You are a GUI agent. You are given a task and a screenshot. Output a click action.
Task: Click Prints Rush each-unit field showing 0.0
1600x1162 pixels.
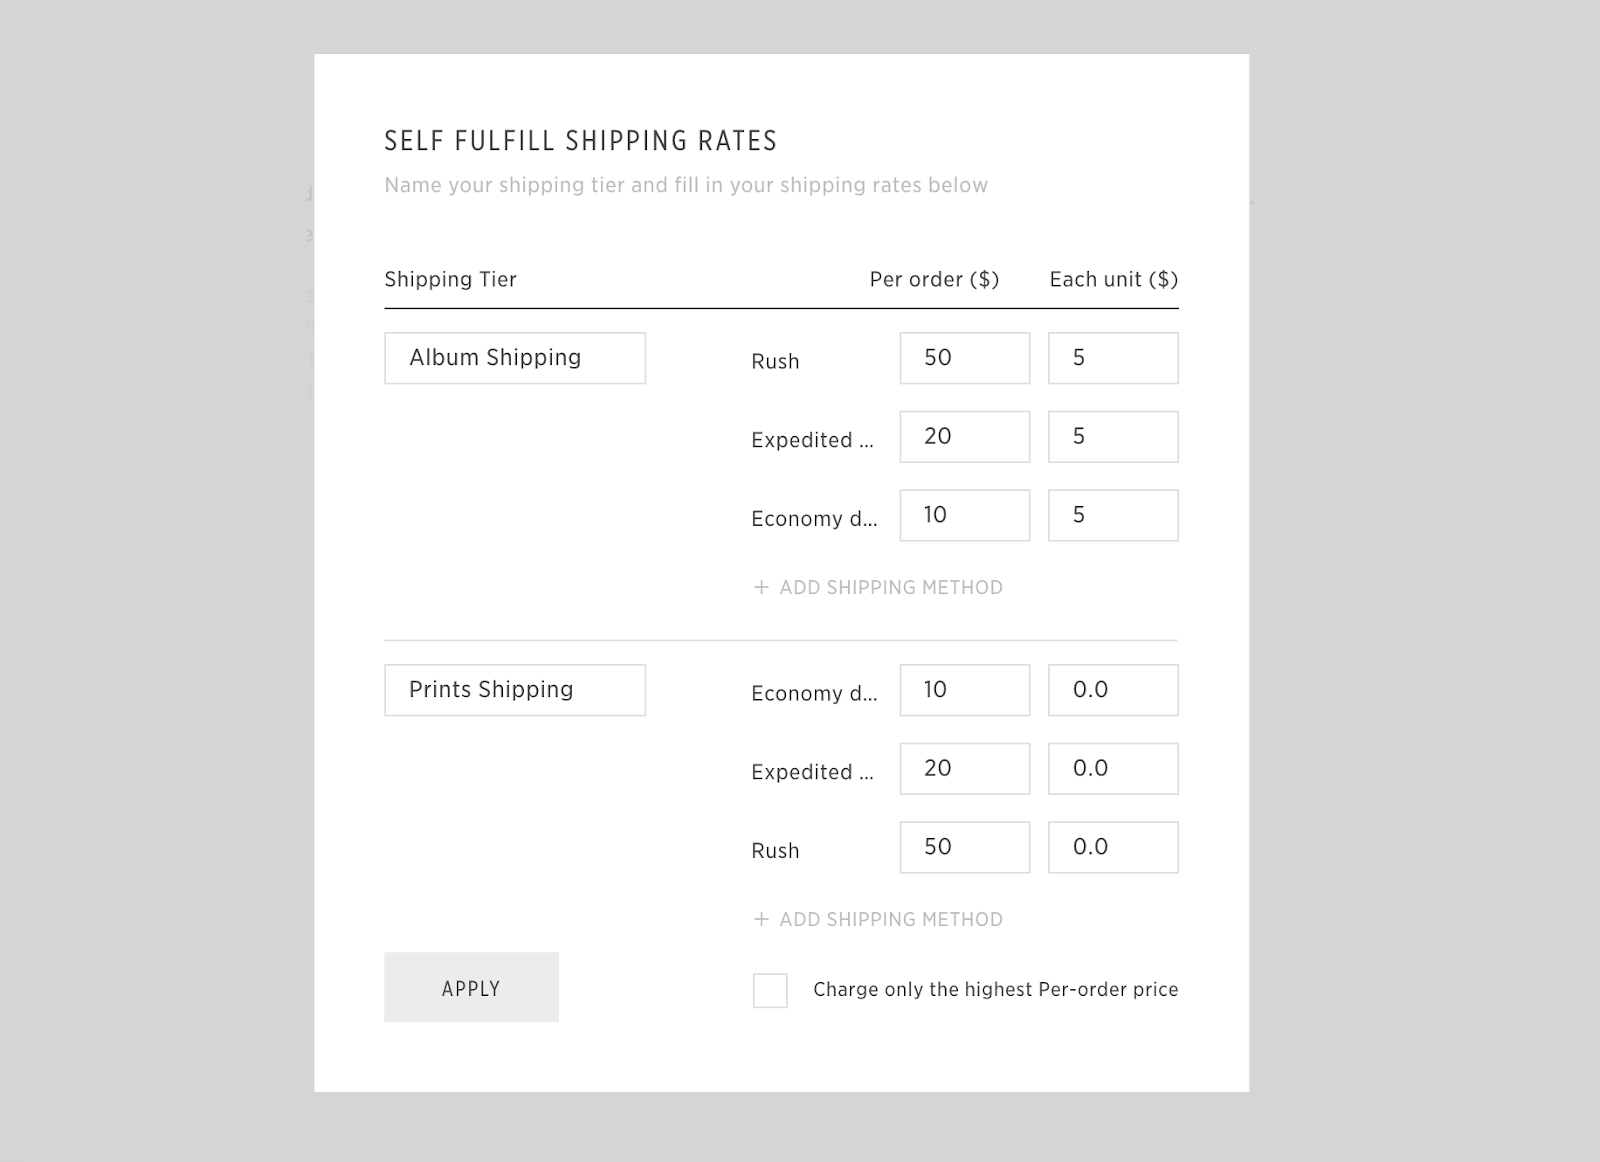click(1113, 847)
